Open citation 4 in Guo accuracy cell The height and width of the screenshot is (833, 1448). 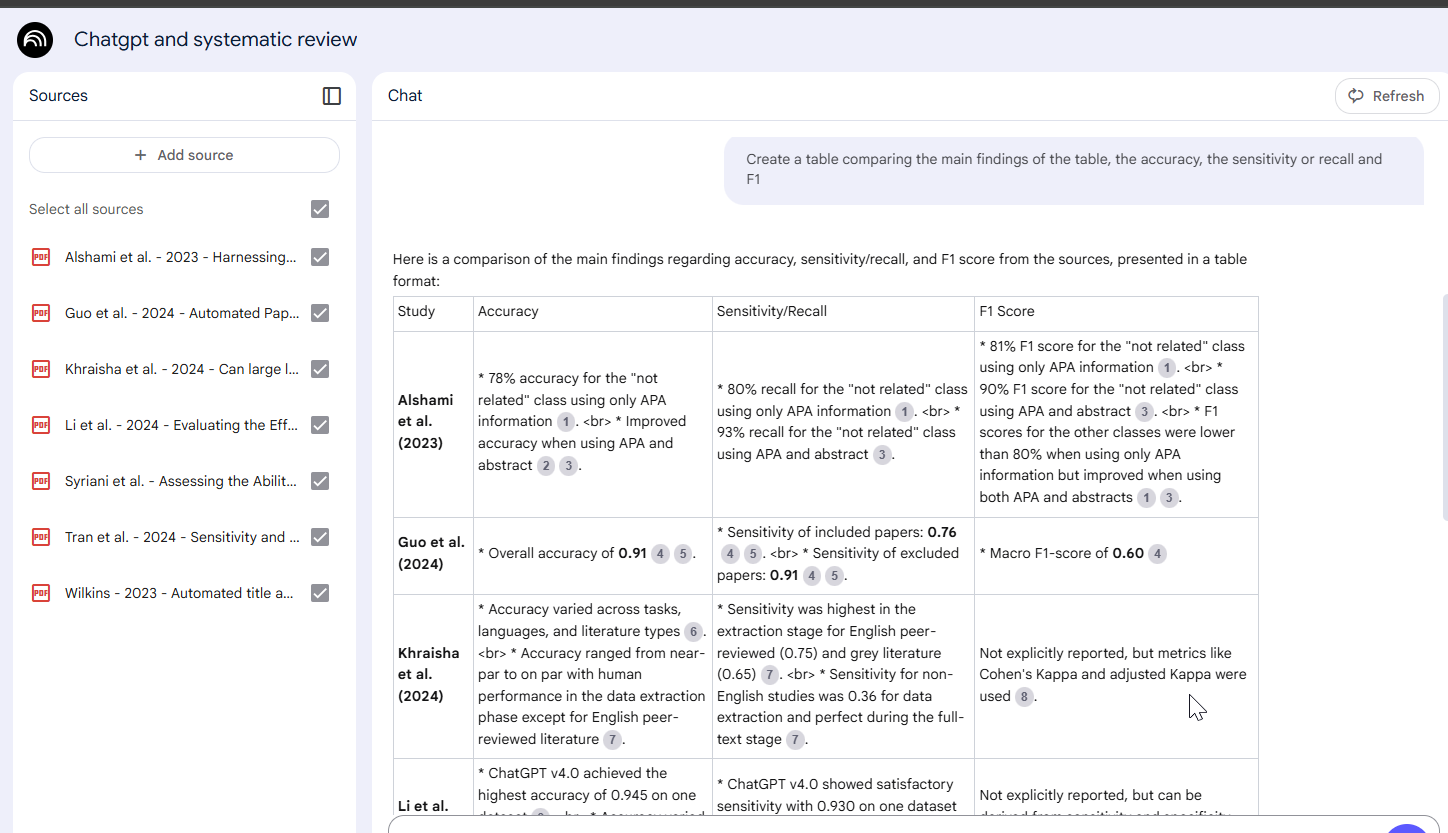(x=660, y=553)
